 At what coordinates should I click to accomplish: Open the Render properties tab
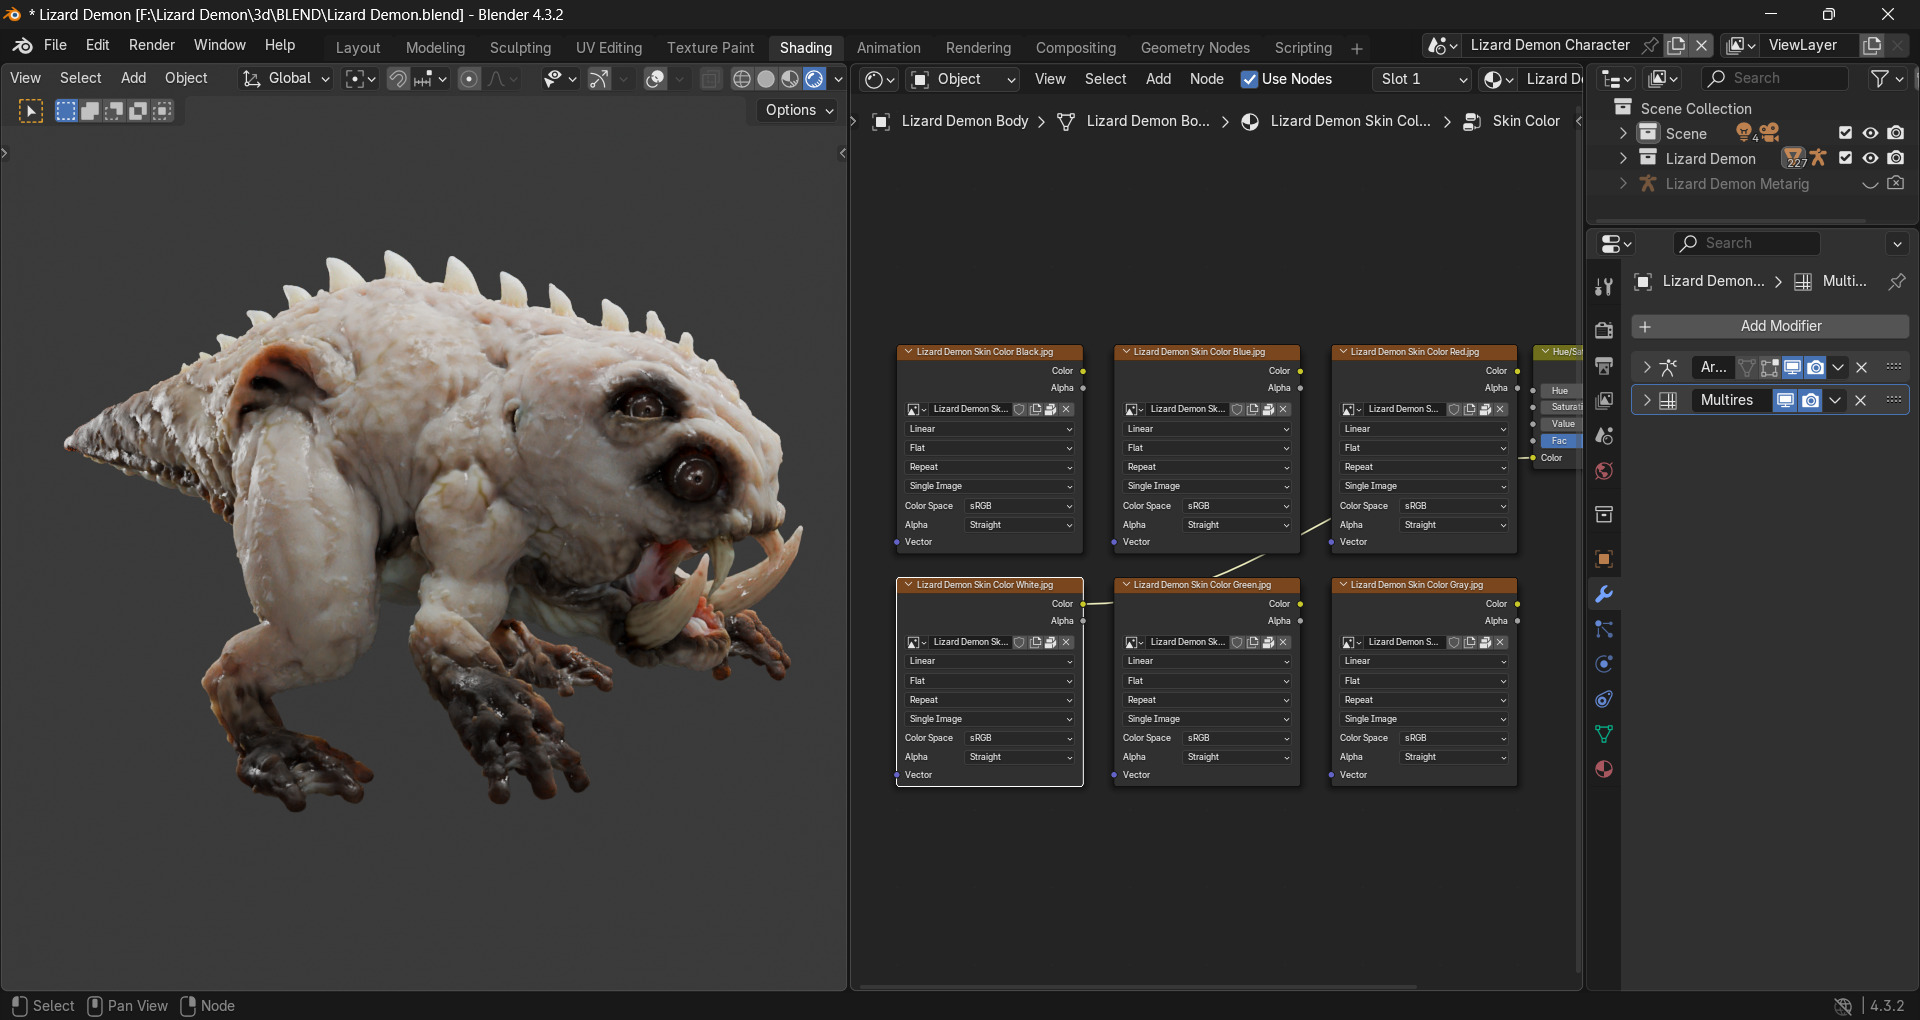pyautogui.click(x=1604, y=330)
